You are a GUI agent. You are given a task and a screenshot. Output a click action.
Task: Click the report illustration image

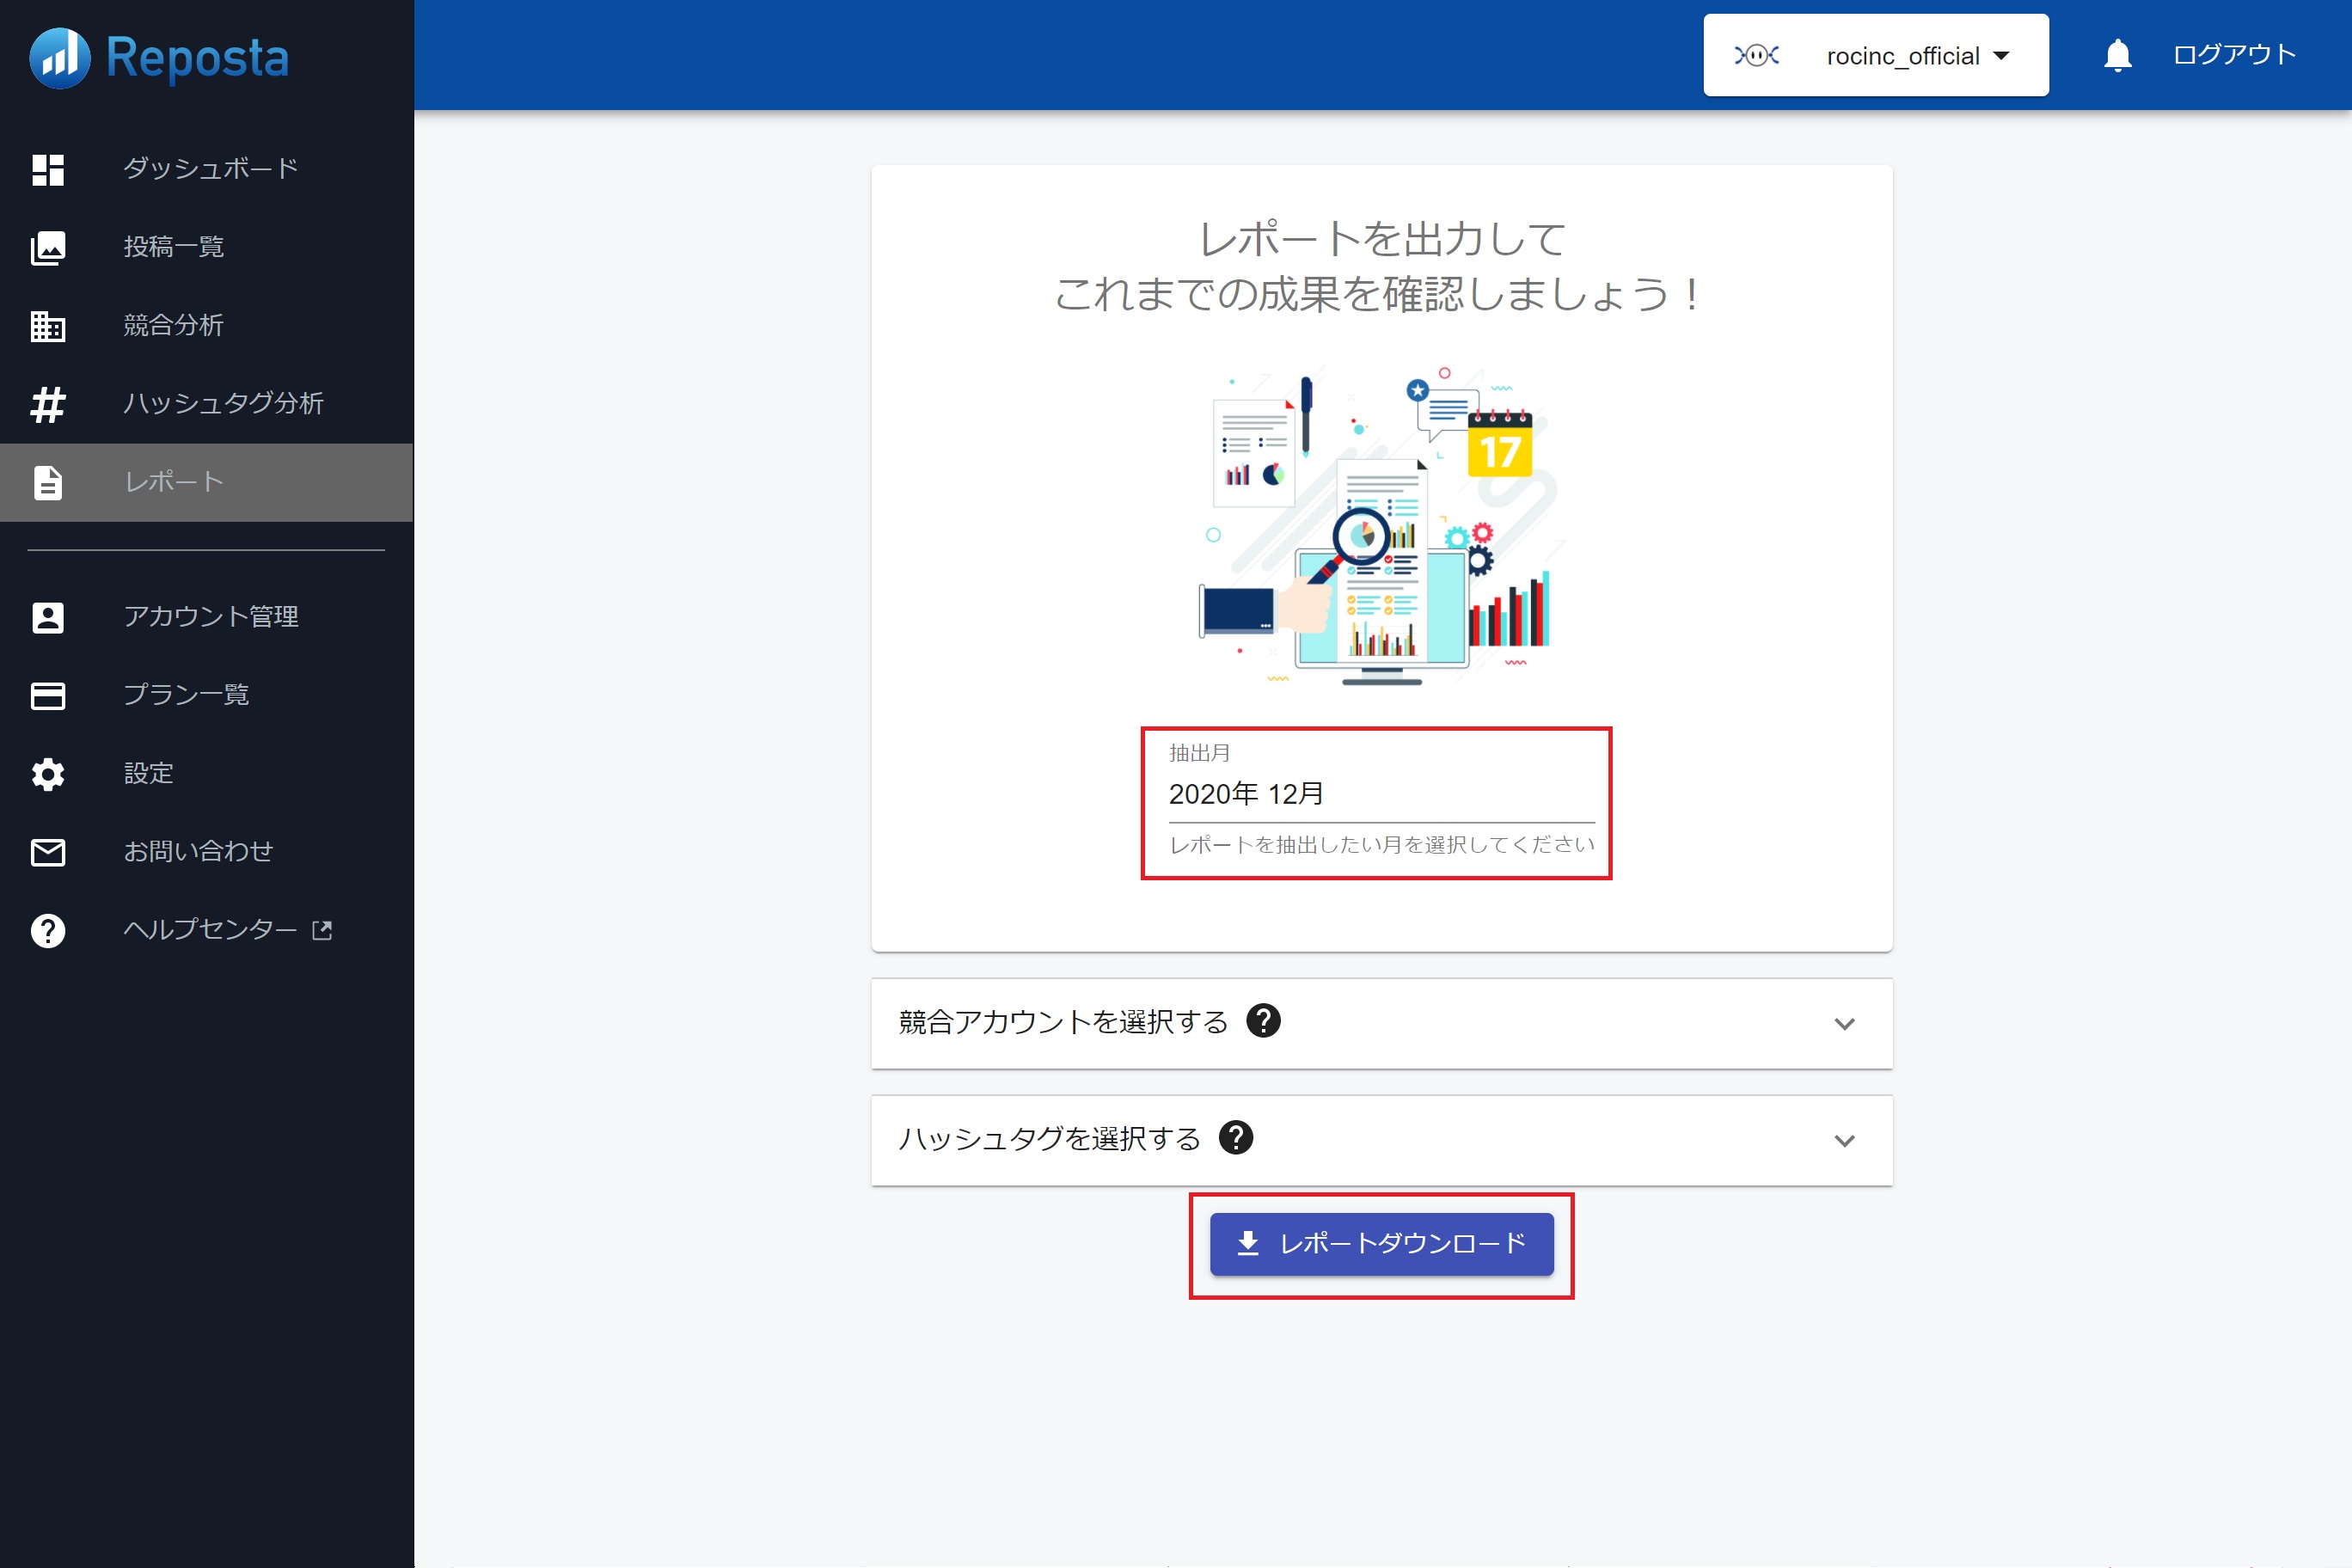(1381, 526)
